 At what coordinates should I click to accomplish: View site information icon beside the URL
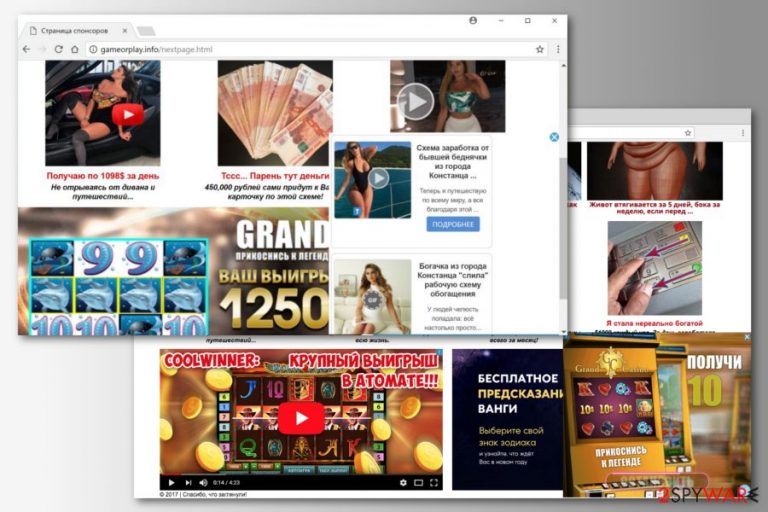pos(93,49)
